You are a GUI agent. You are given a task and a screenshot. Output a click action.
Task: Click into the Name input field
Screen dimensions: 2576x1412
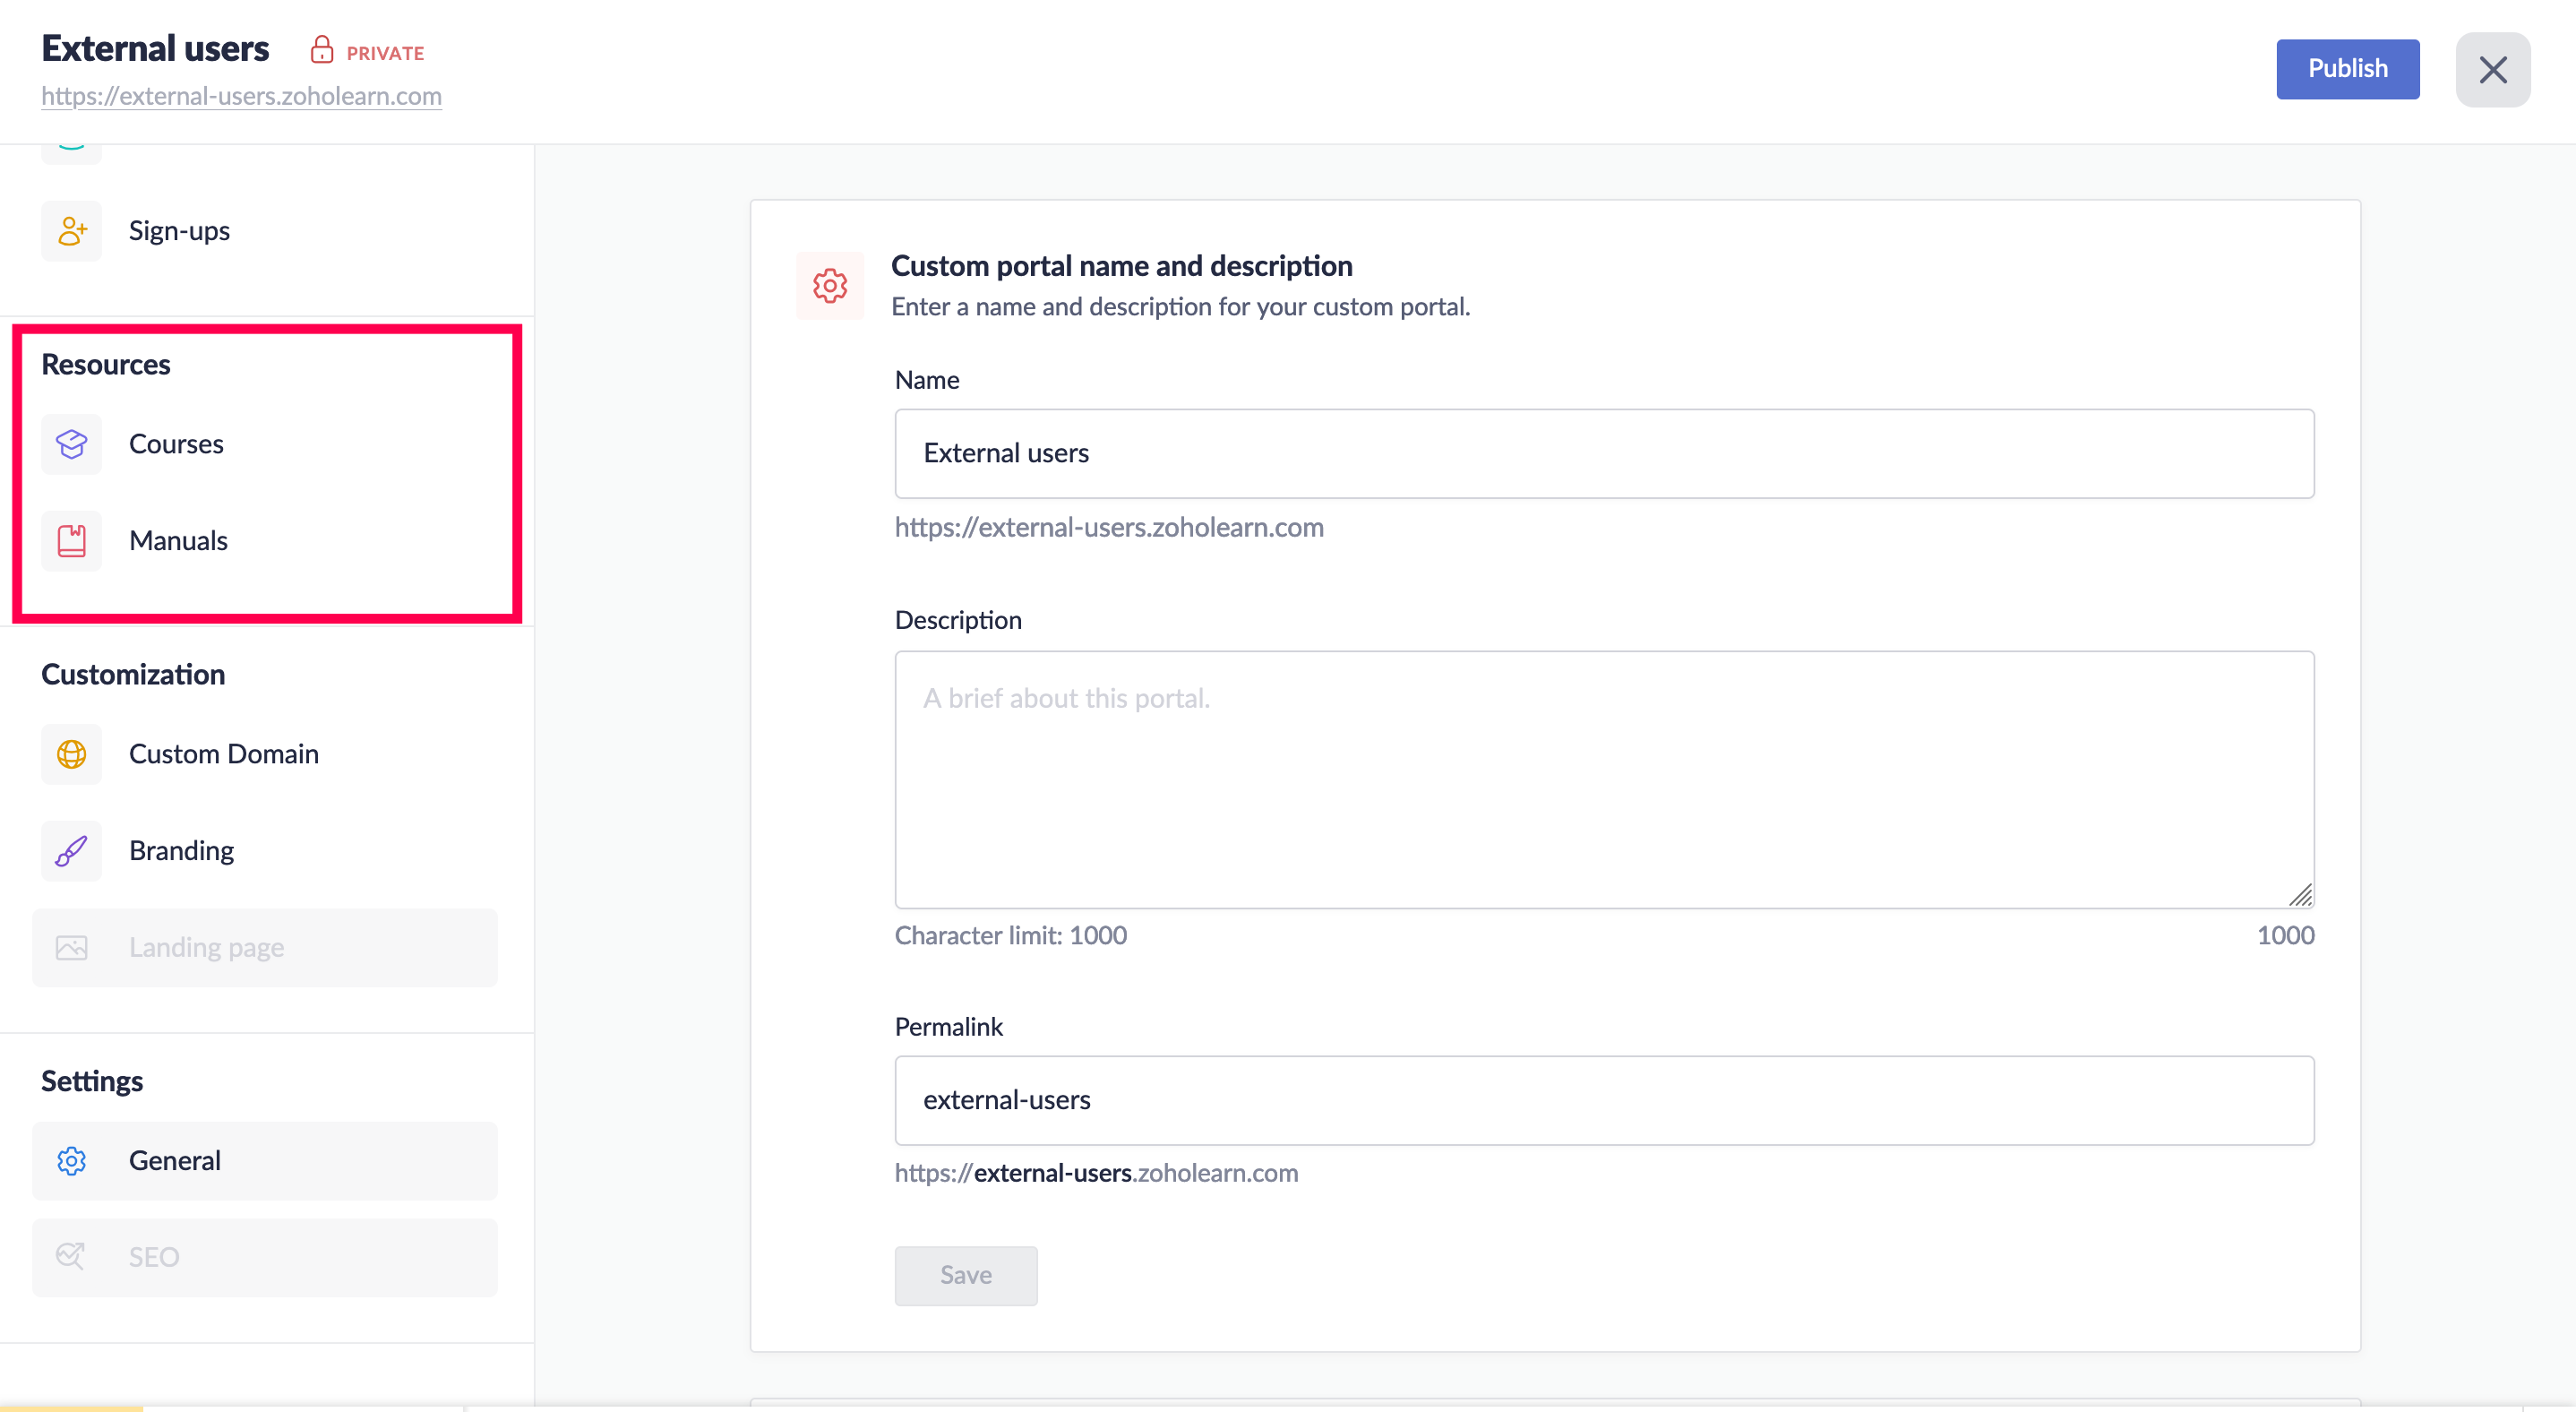point(1603,453)
